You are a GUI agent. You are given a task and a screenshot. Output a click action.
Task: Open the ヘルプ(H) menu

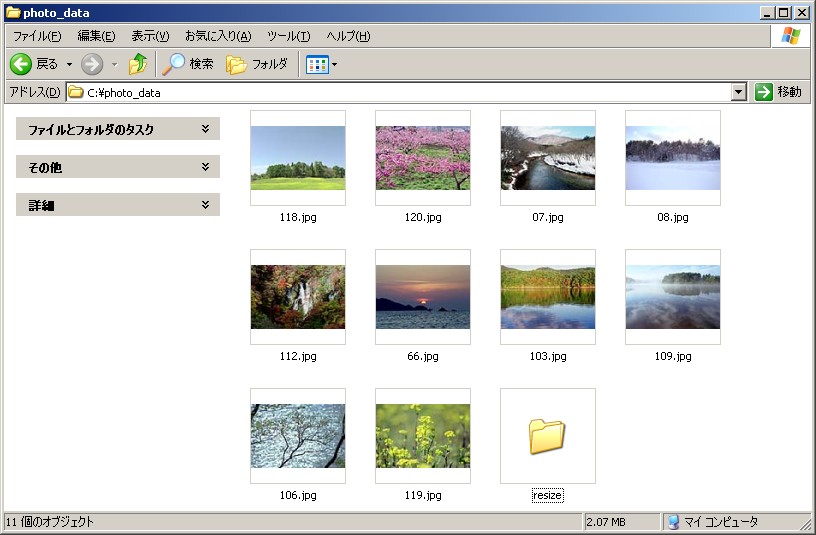point(348,36)
